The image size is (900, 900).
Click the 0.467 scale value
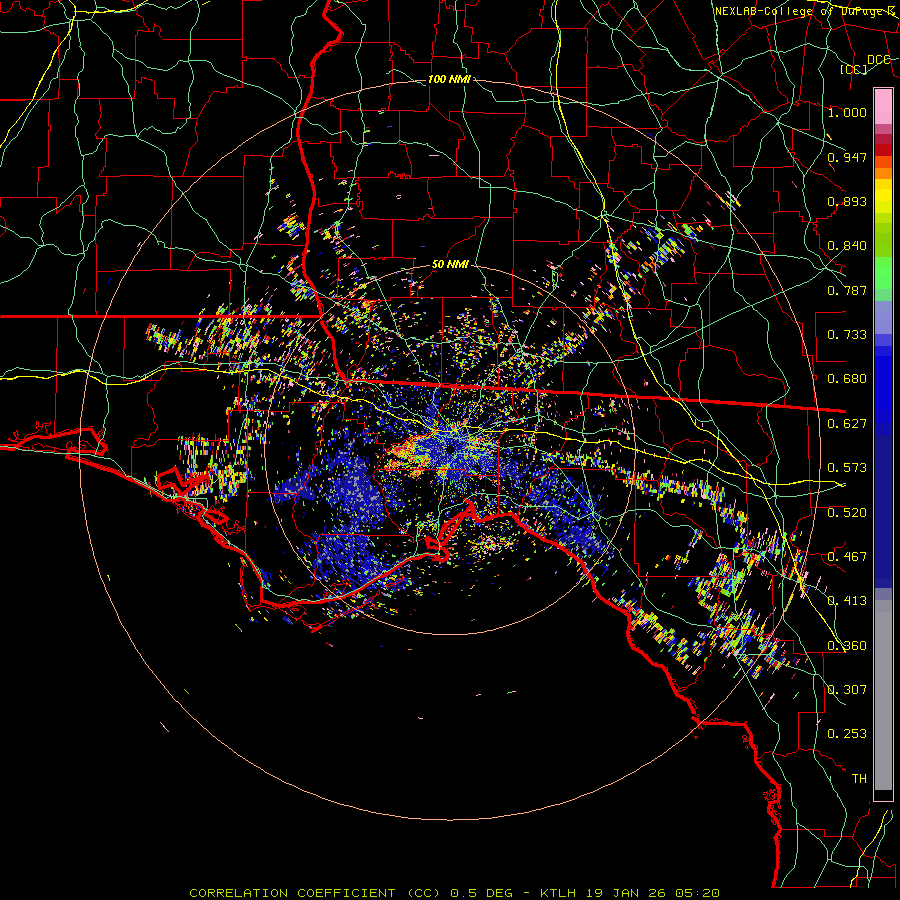(847, 556)
